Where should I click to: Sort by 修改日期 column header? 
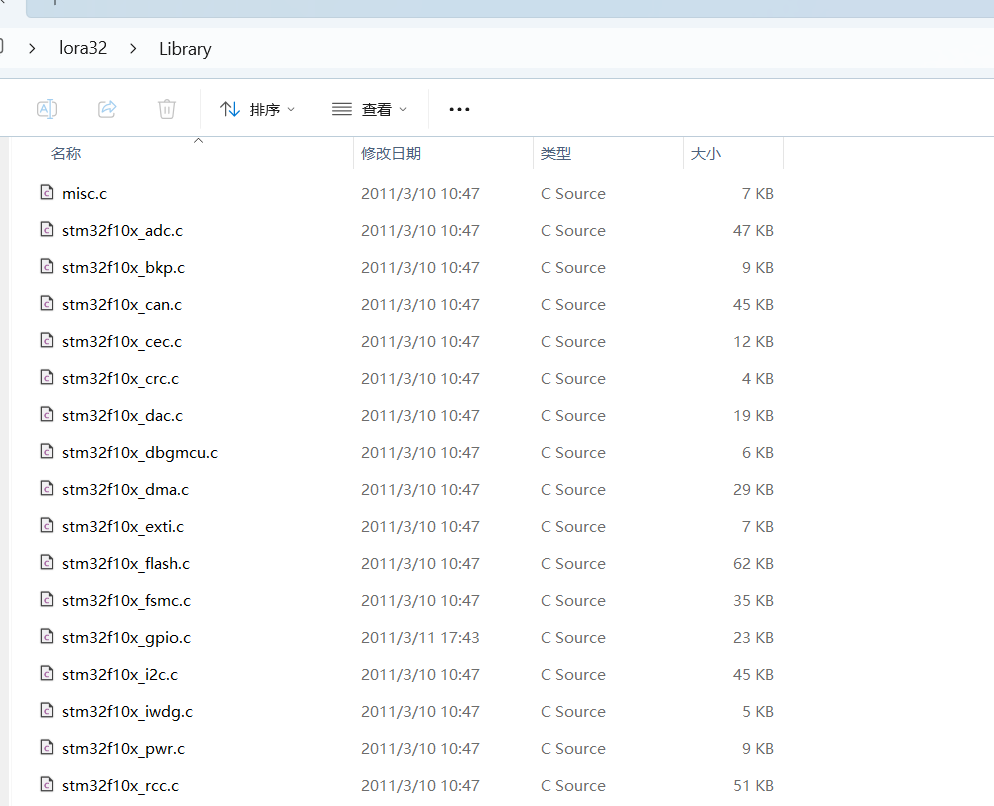point(391,153)
